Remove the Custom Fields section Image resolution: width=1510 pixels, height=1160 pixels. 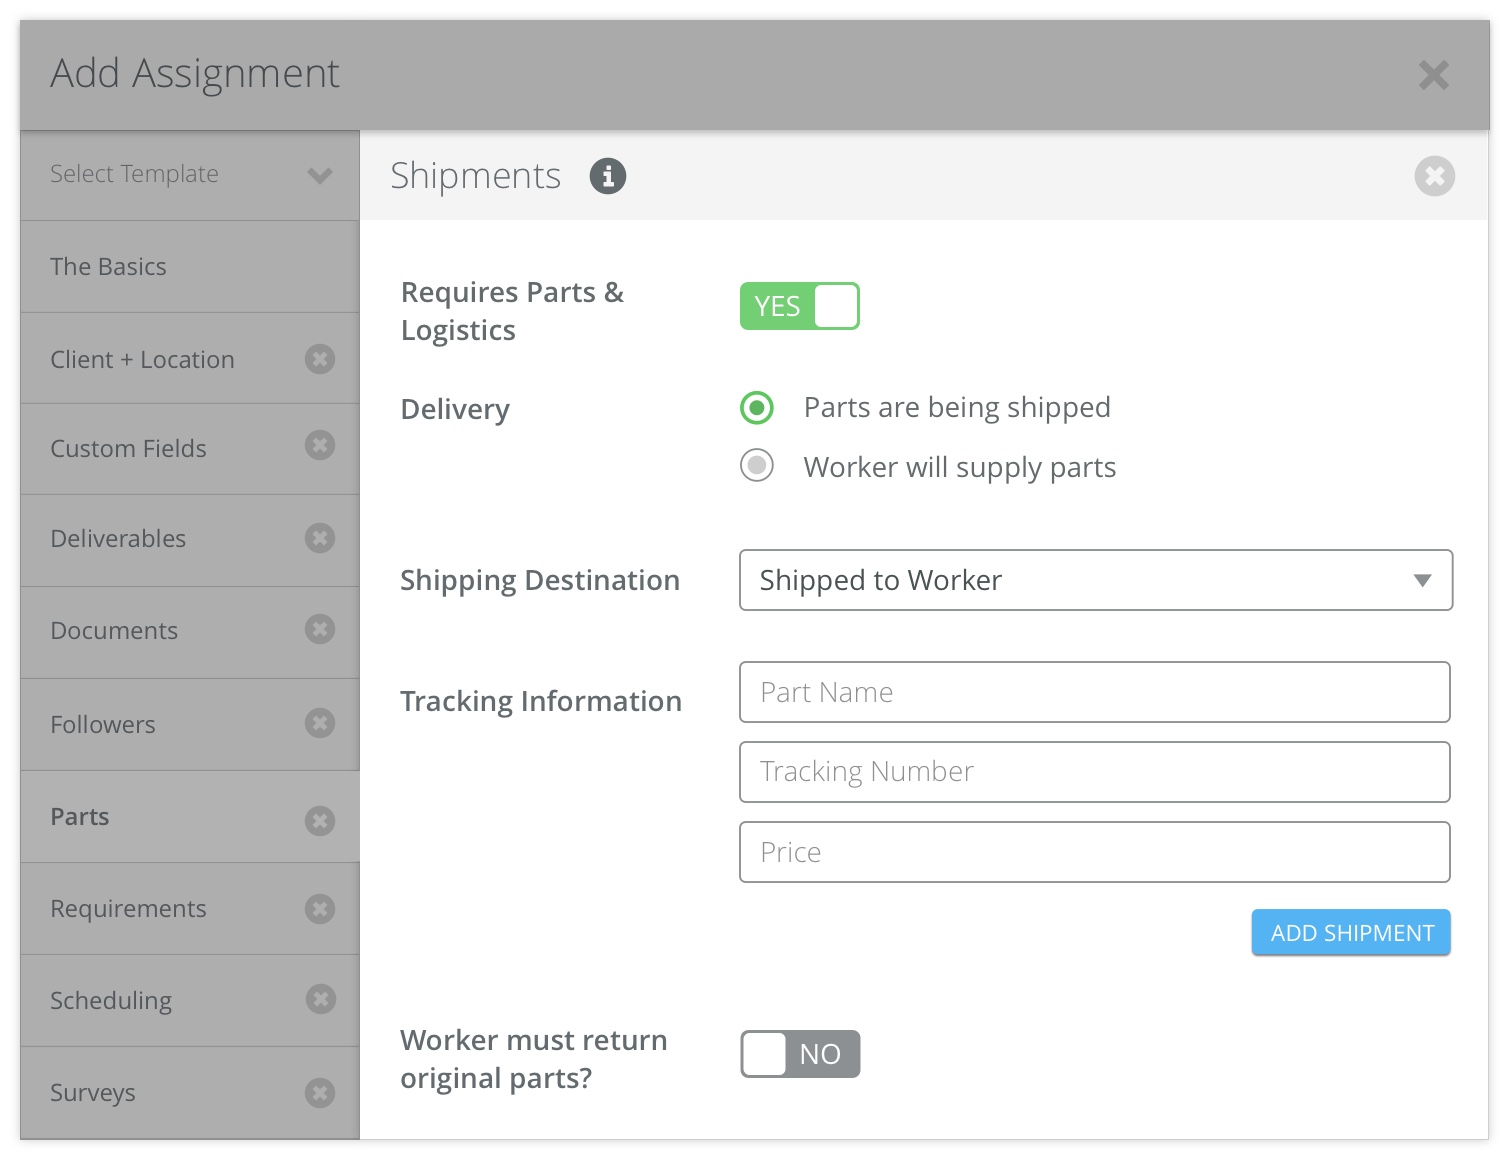pos(320,446)
